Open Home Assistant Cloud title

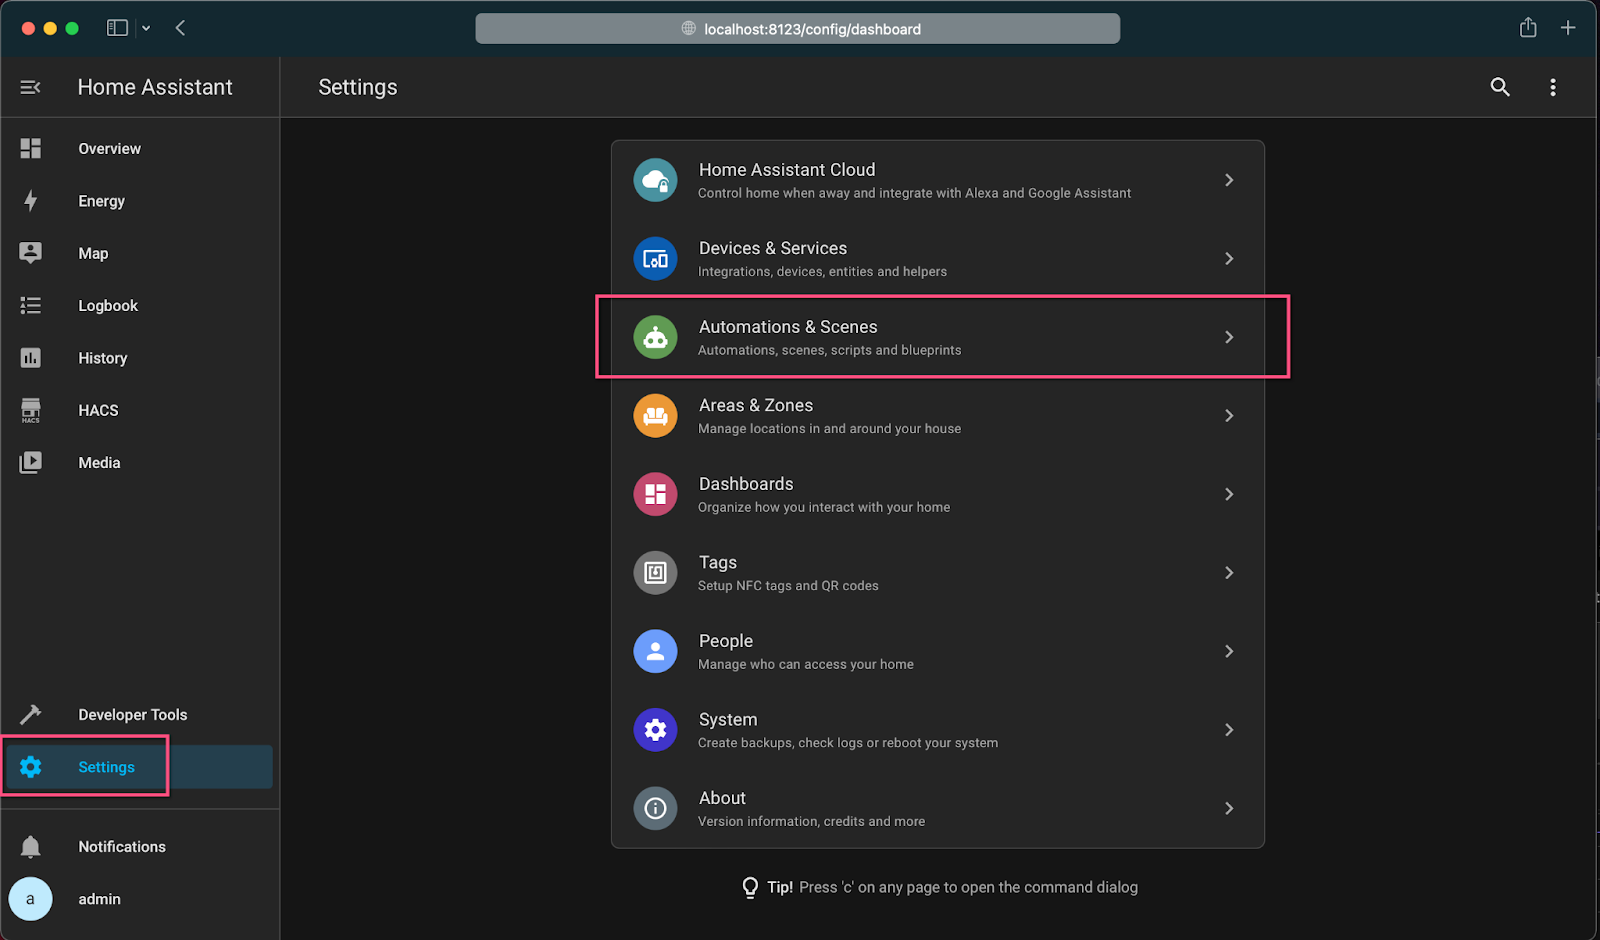[x=787, y=170]
